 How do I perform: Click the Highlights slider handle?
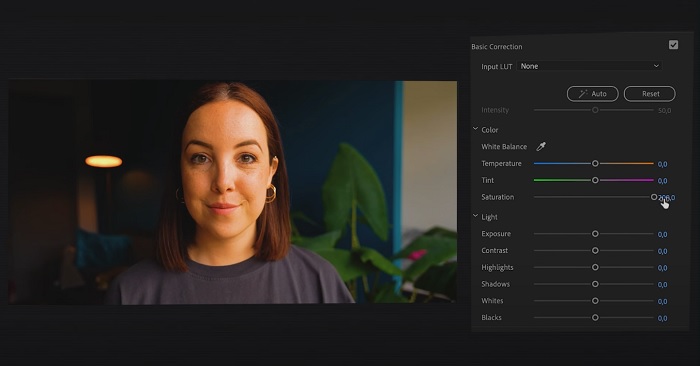click(x=595, y=267)
